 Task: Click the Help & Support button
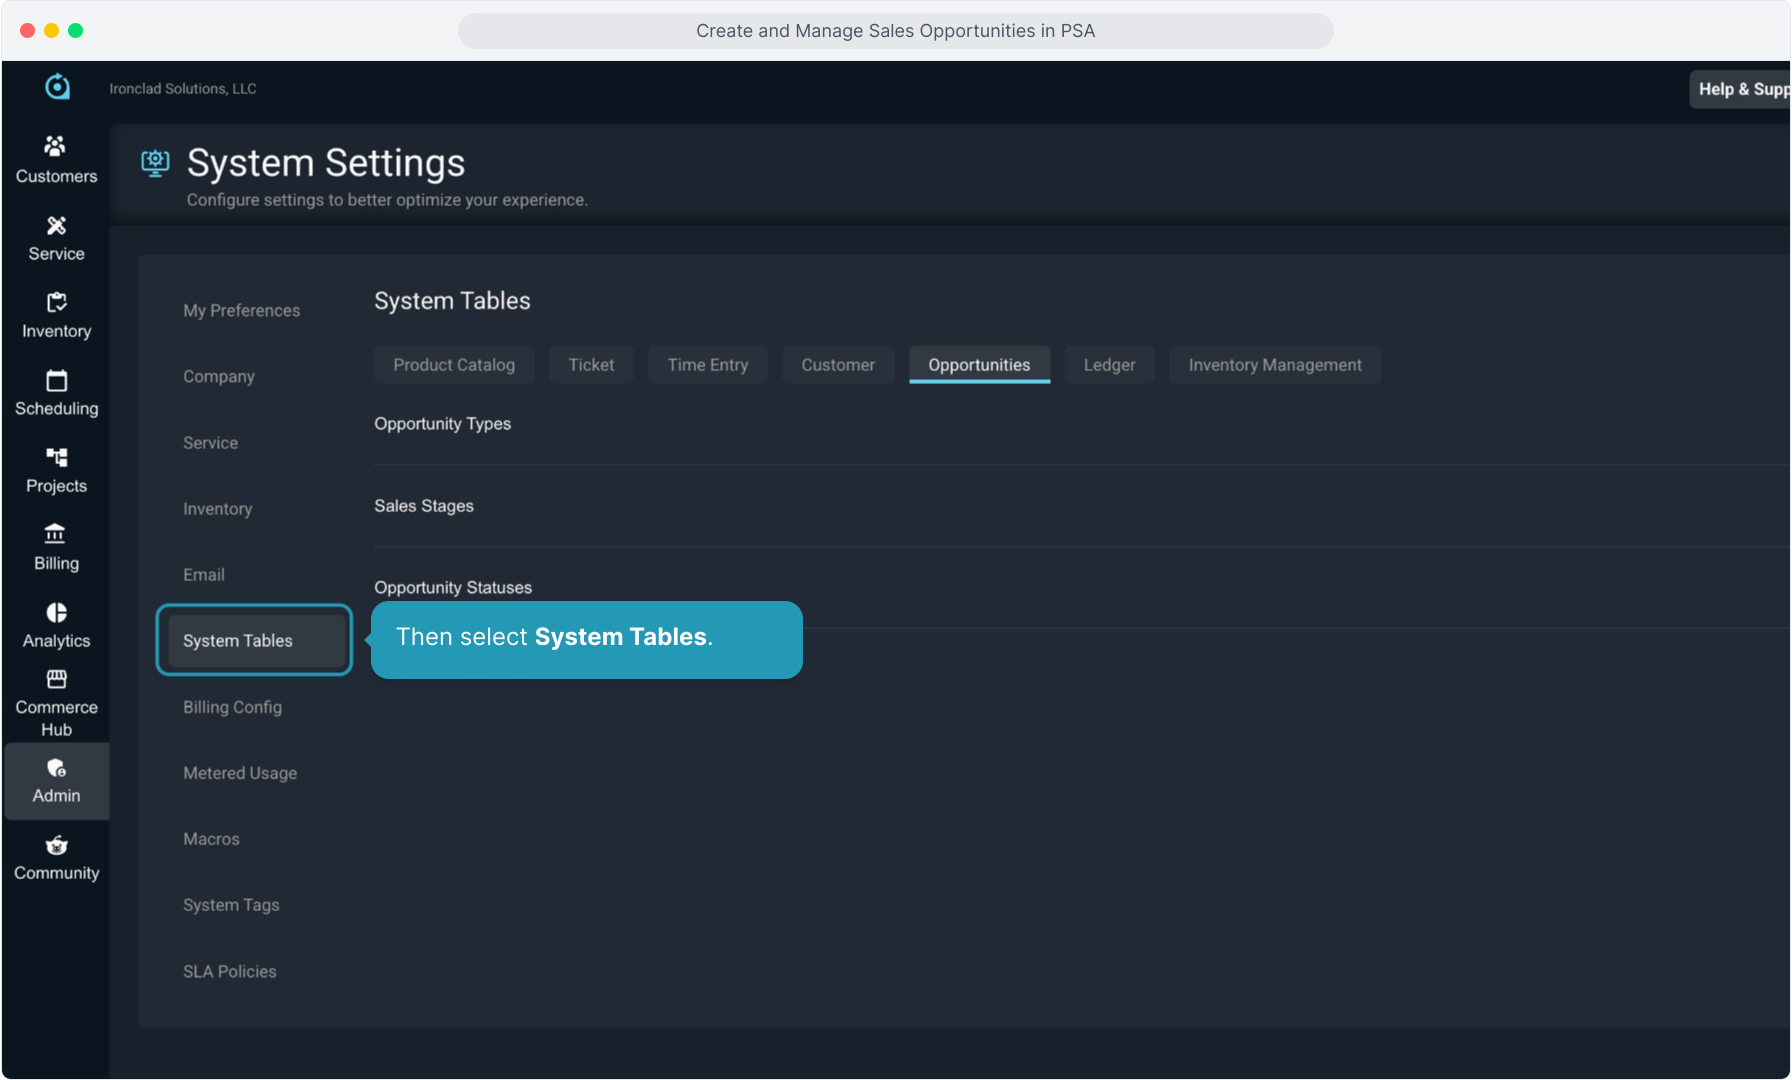(1741, 89)
